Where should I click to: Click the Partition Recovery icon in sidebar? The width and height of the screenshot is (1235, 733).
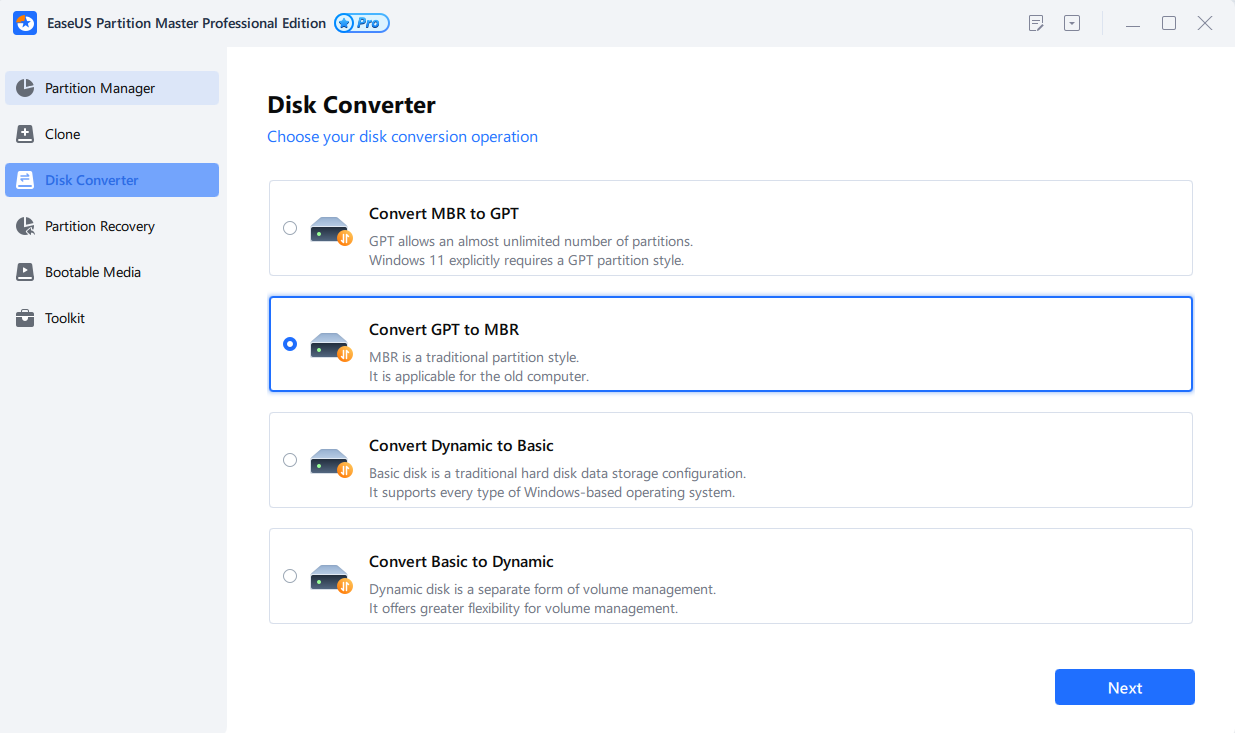click(26, 226)
